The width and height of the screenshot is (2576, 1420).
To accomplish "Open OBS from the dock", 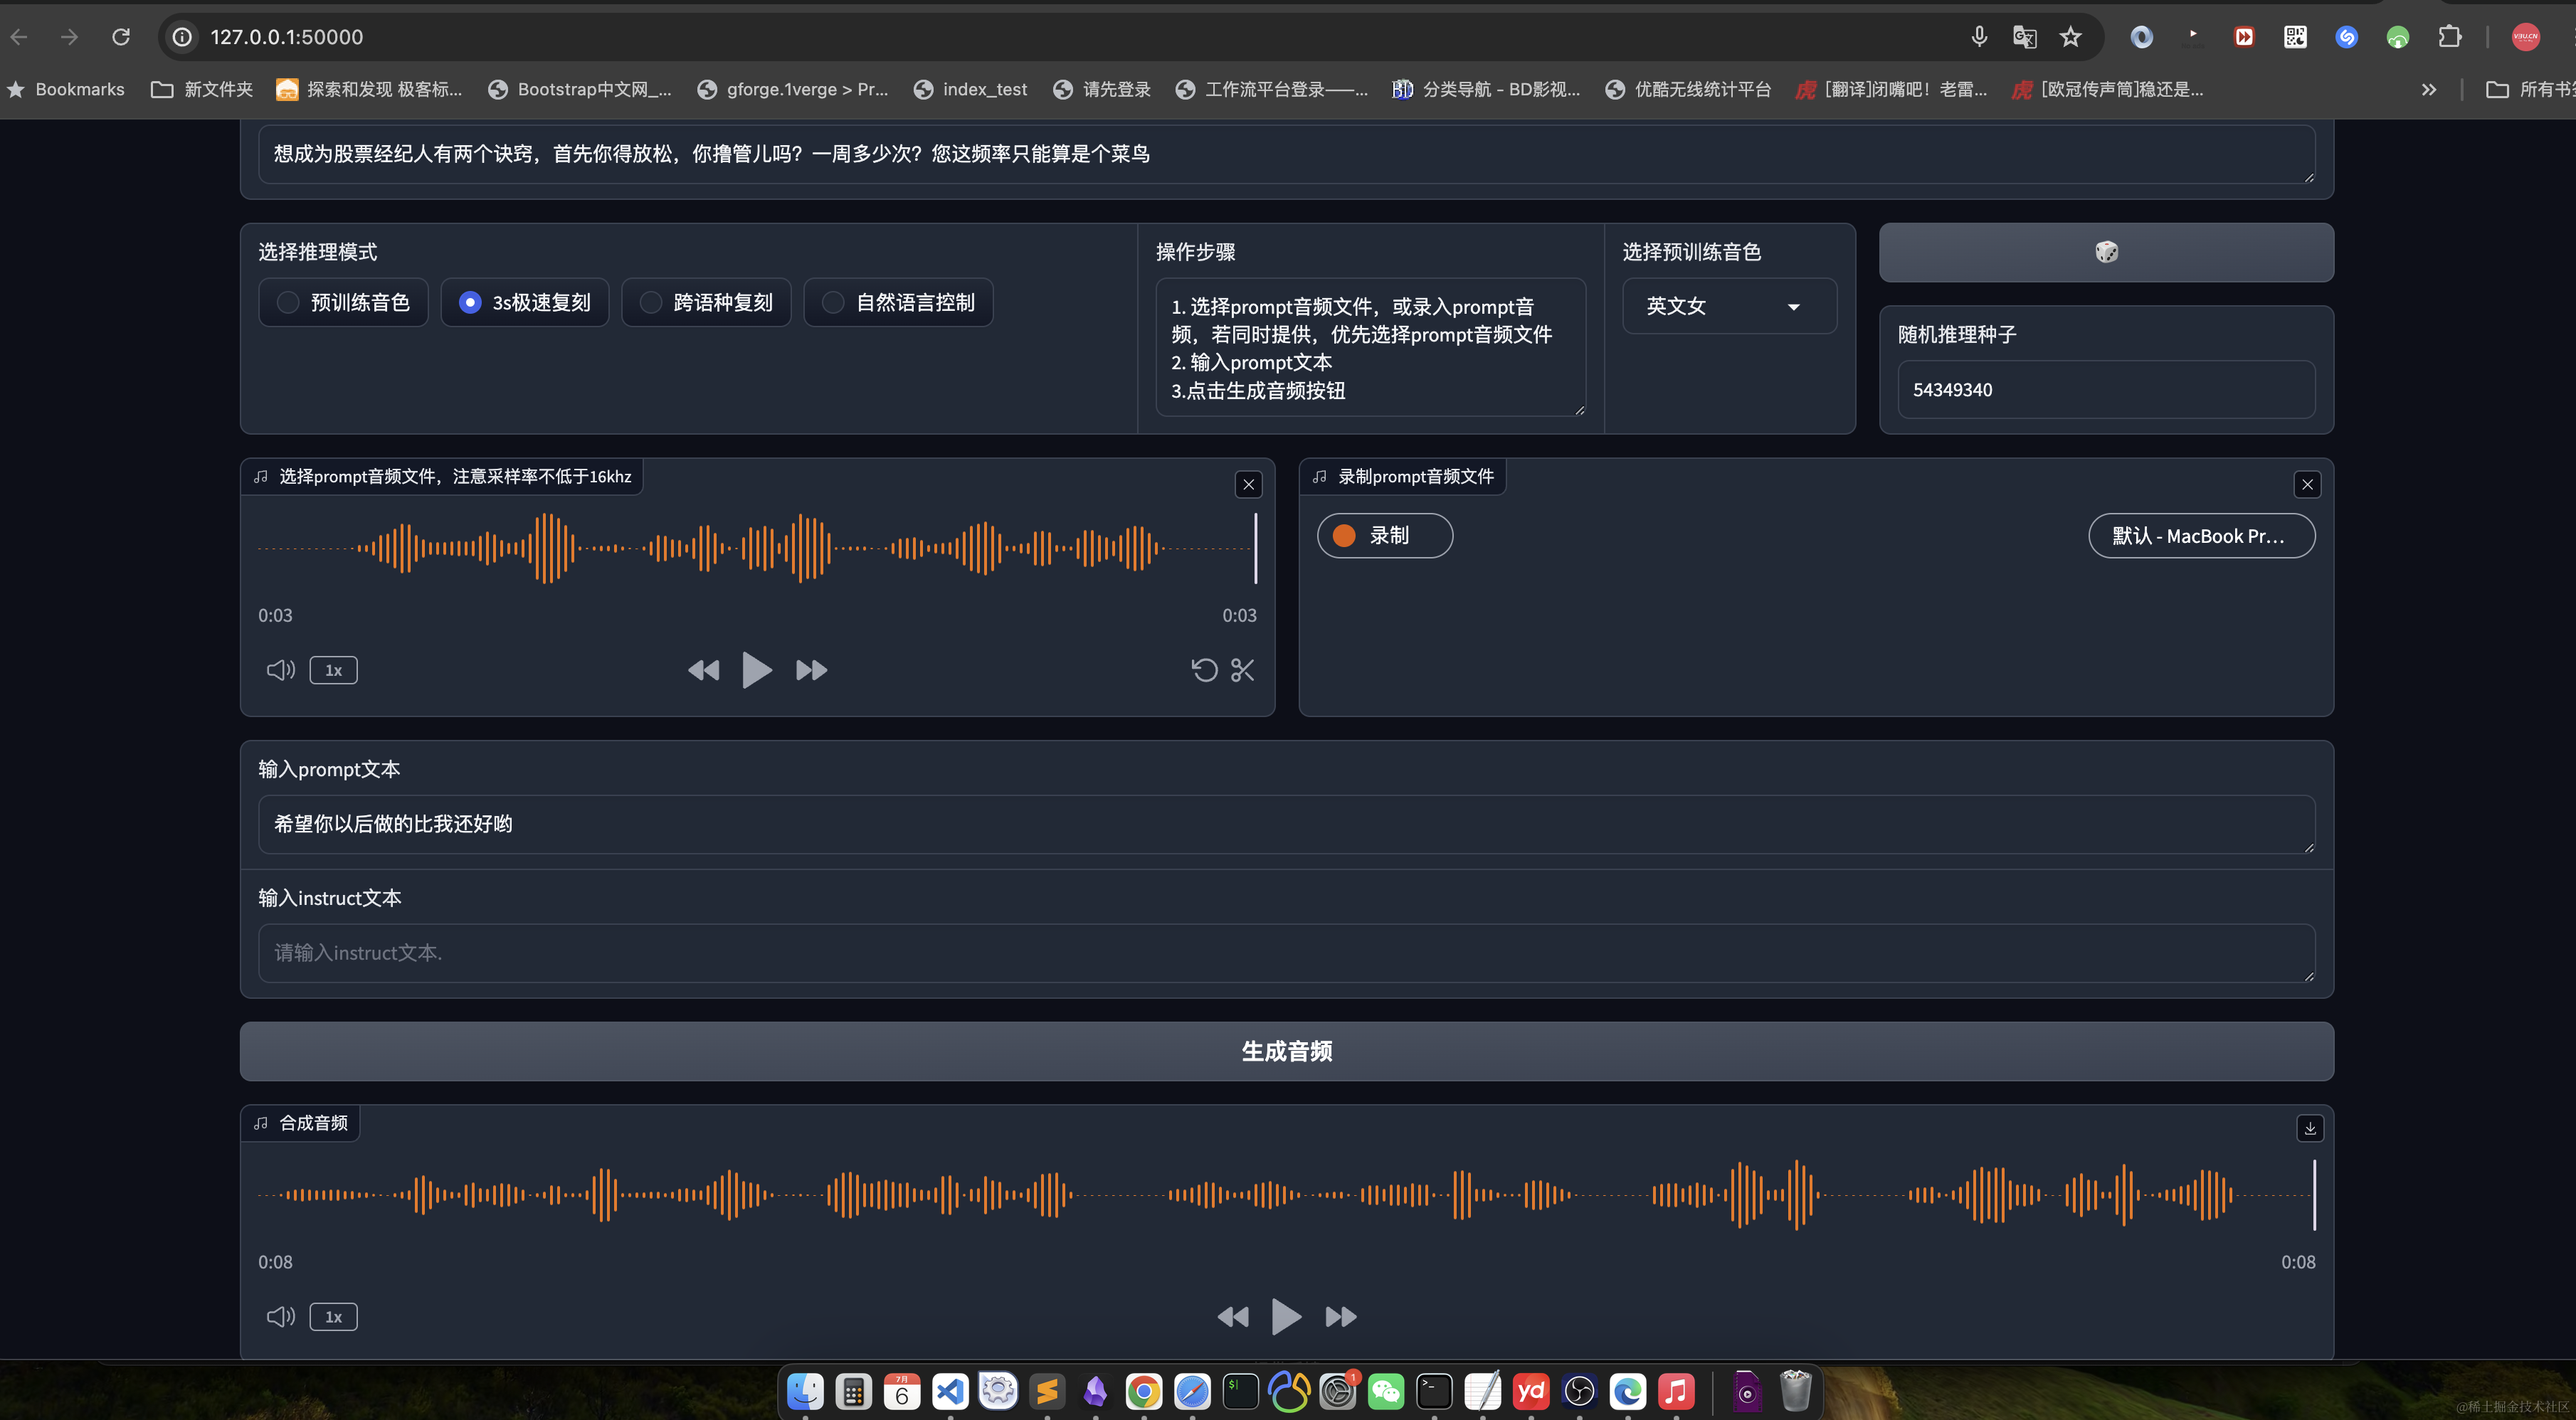I will (1579, 1391).
